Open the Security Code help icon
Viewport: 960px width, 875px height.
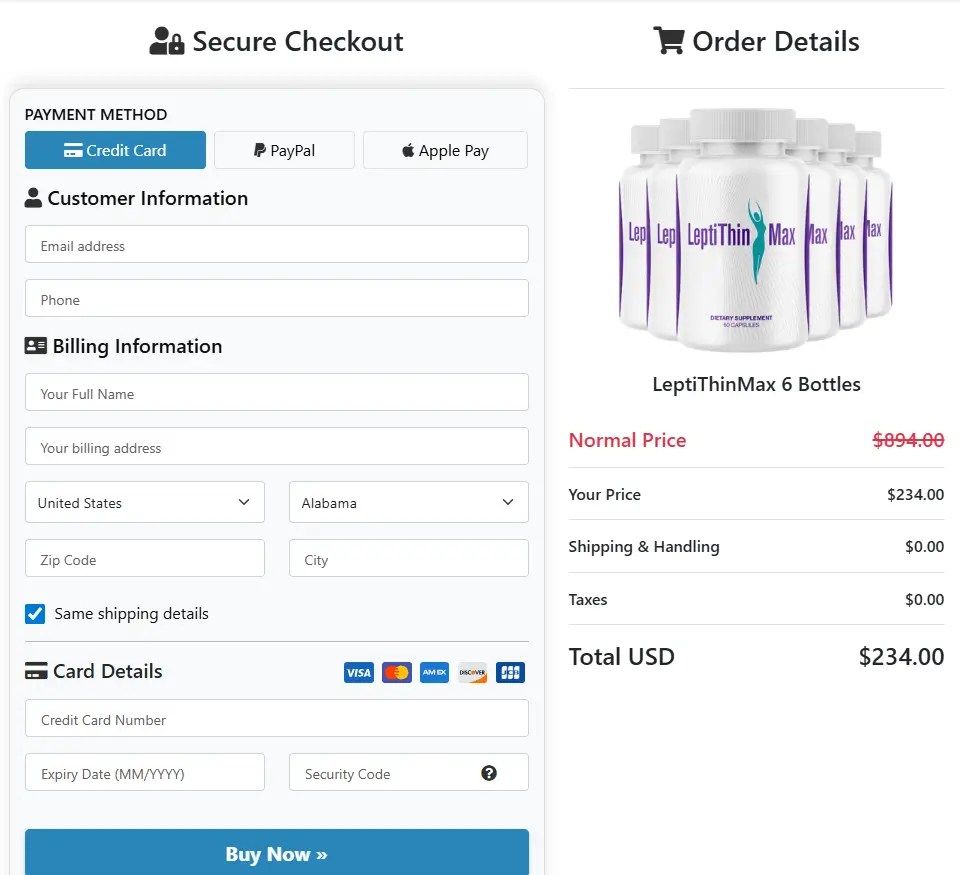(x=489, y=772)
